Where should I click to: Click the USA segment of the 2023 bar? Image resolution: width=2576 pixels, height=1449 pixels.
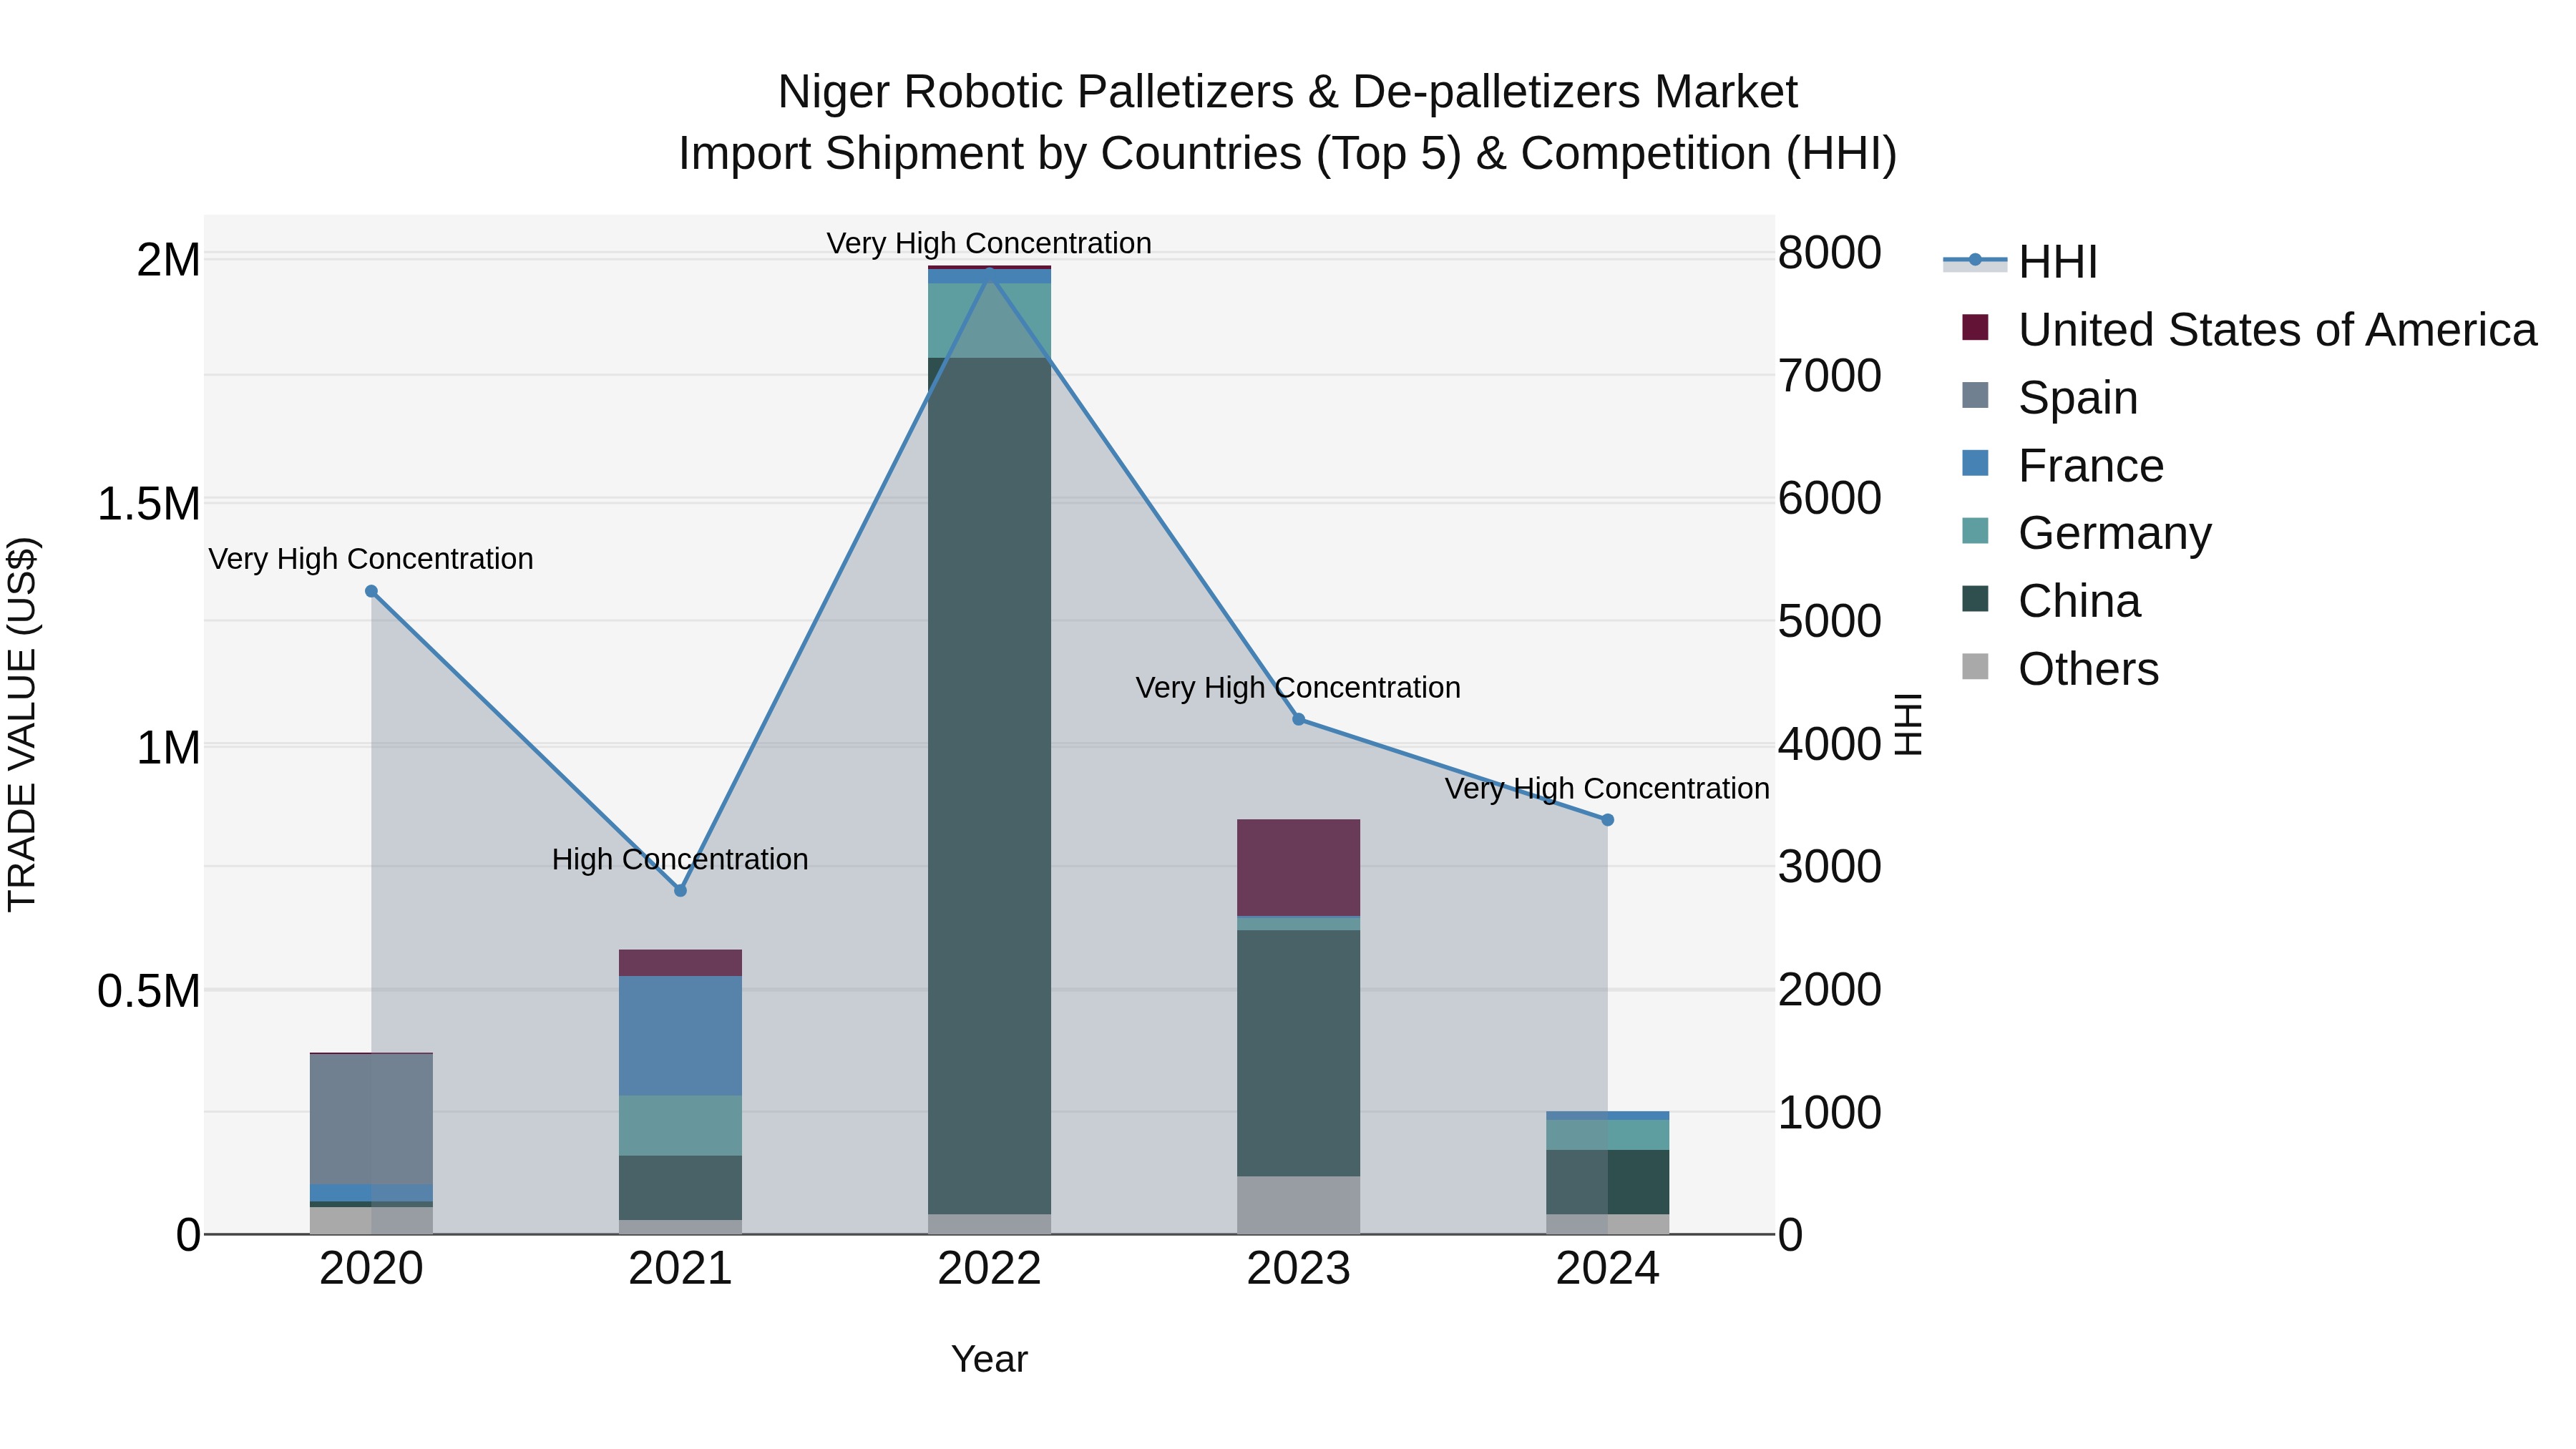[1298, 868]
